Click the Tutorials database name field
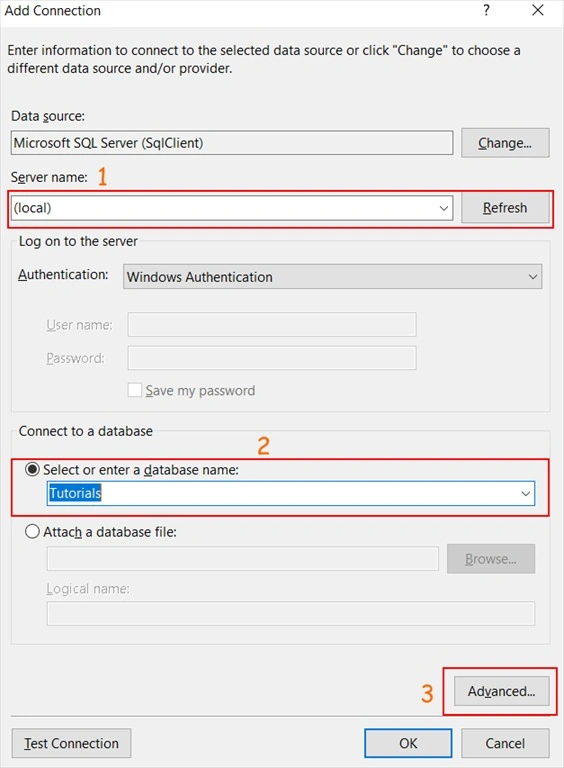Image resolution: width=564 pixels, height=768 pixels. (x=291, y=493)
